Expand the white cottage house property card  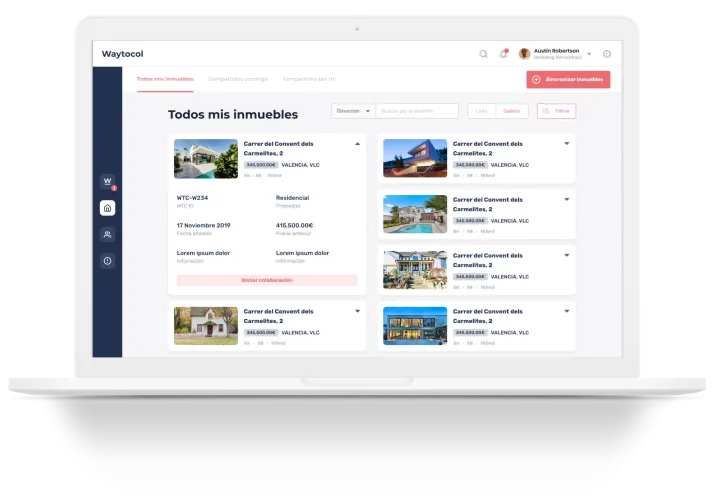coord(357,312)
